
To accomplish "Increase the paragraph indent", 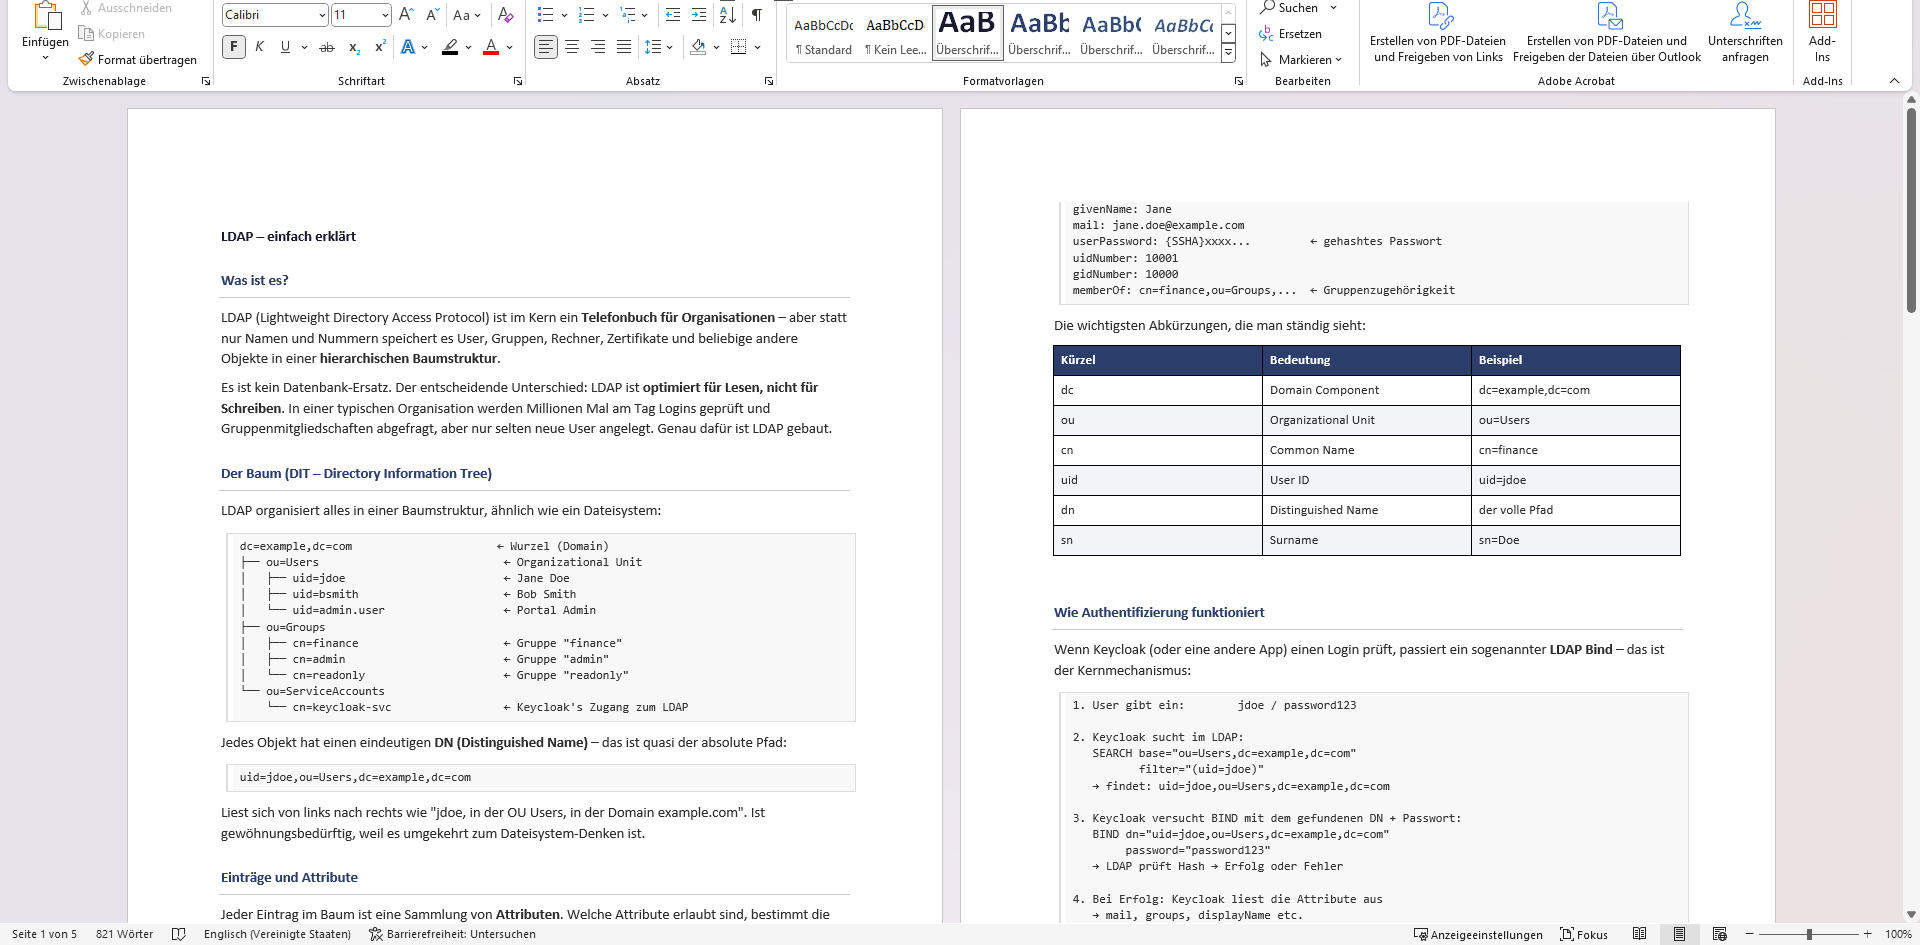I will (x=699, y=15).
